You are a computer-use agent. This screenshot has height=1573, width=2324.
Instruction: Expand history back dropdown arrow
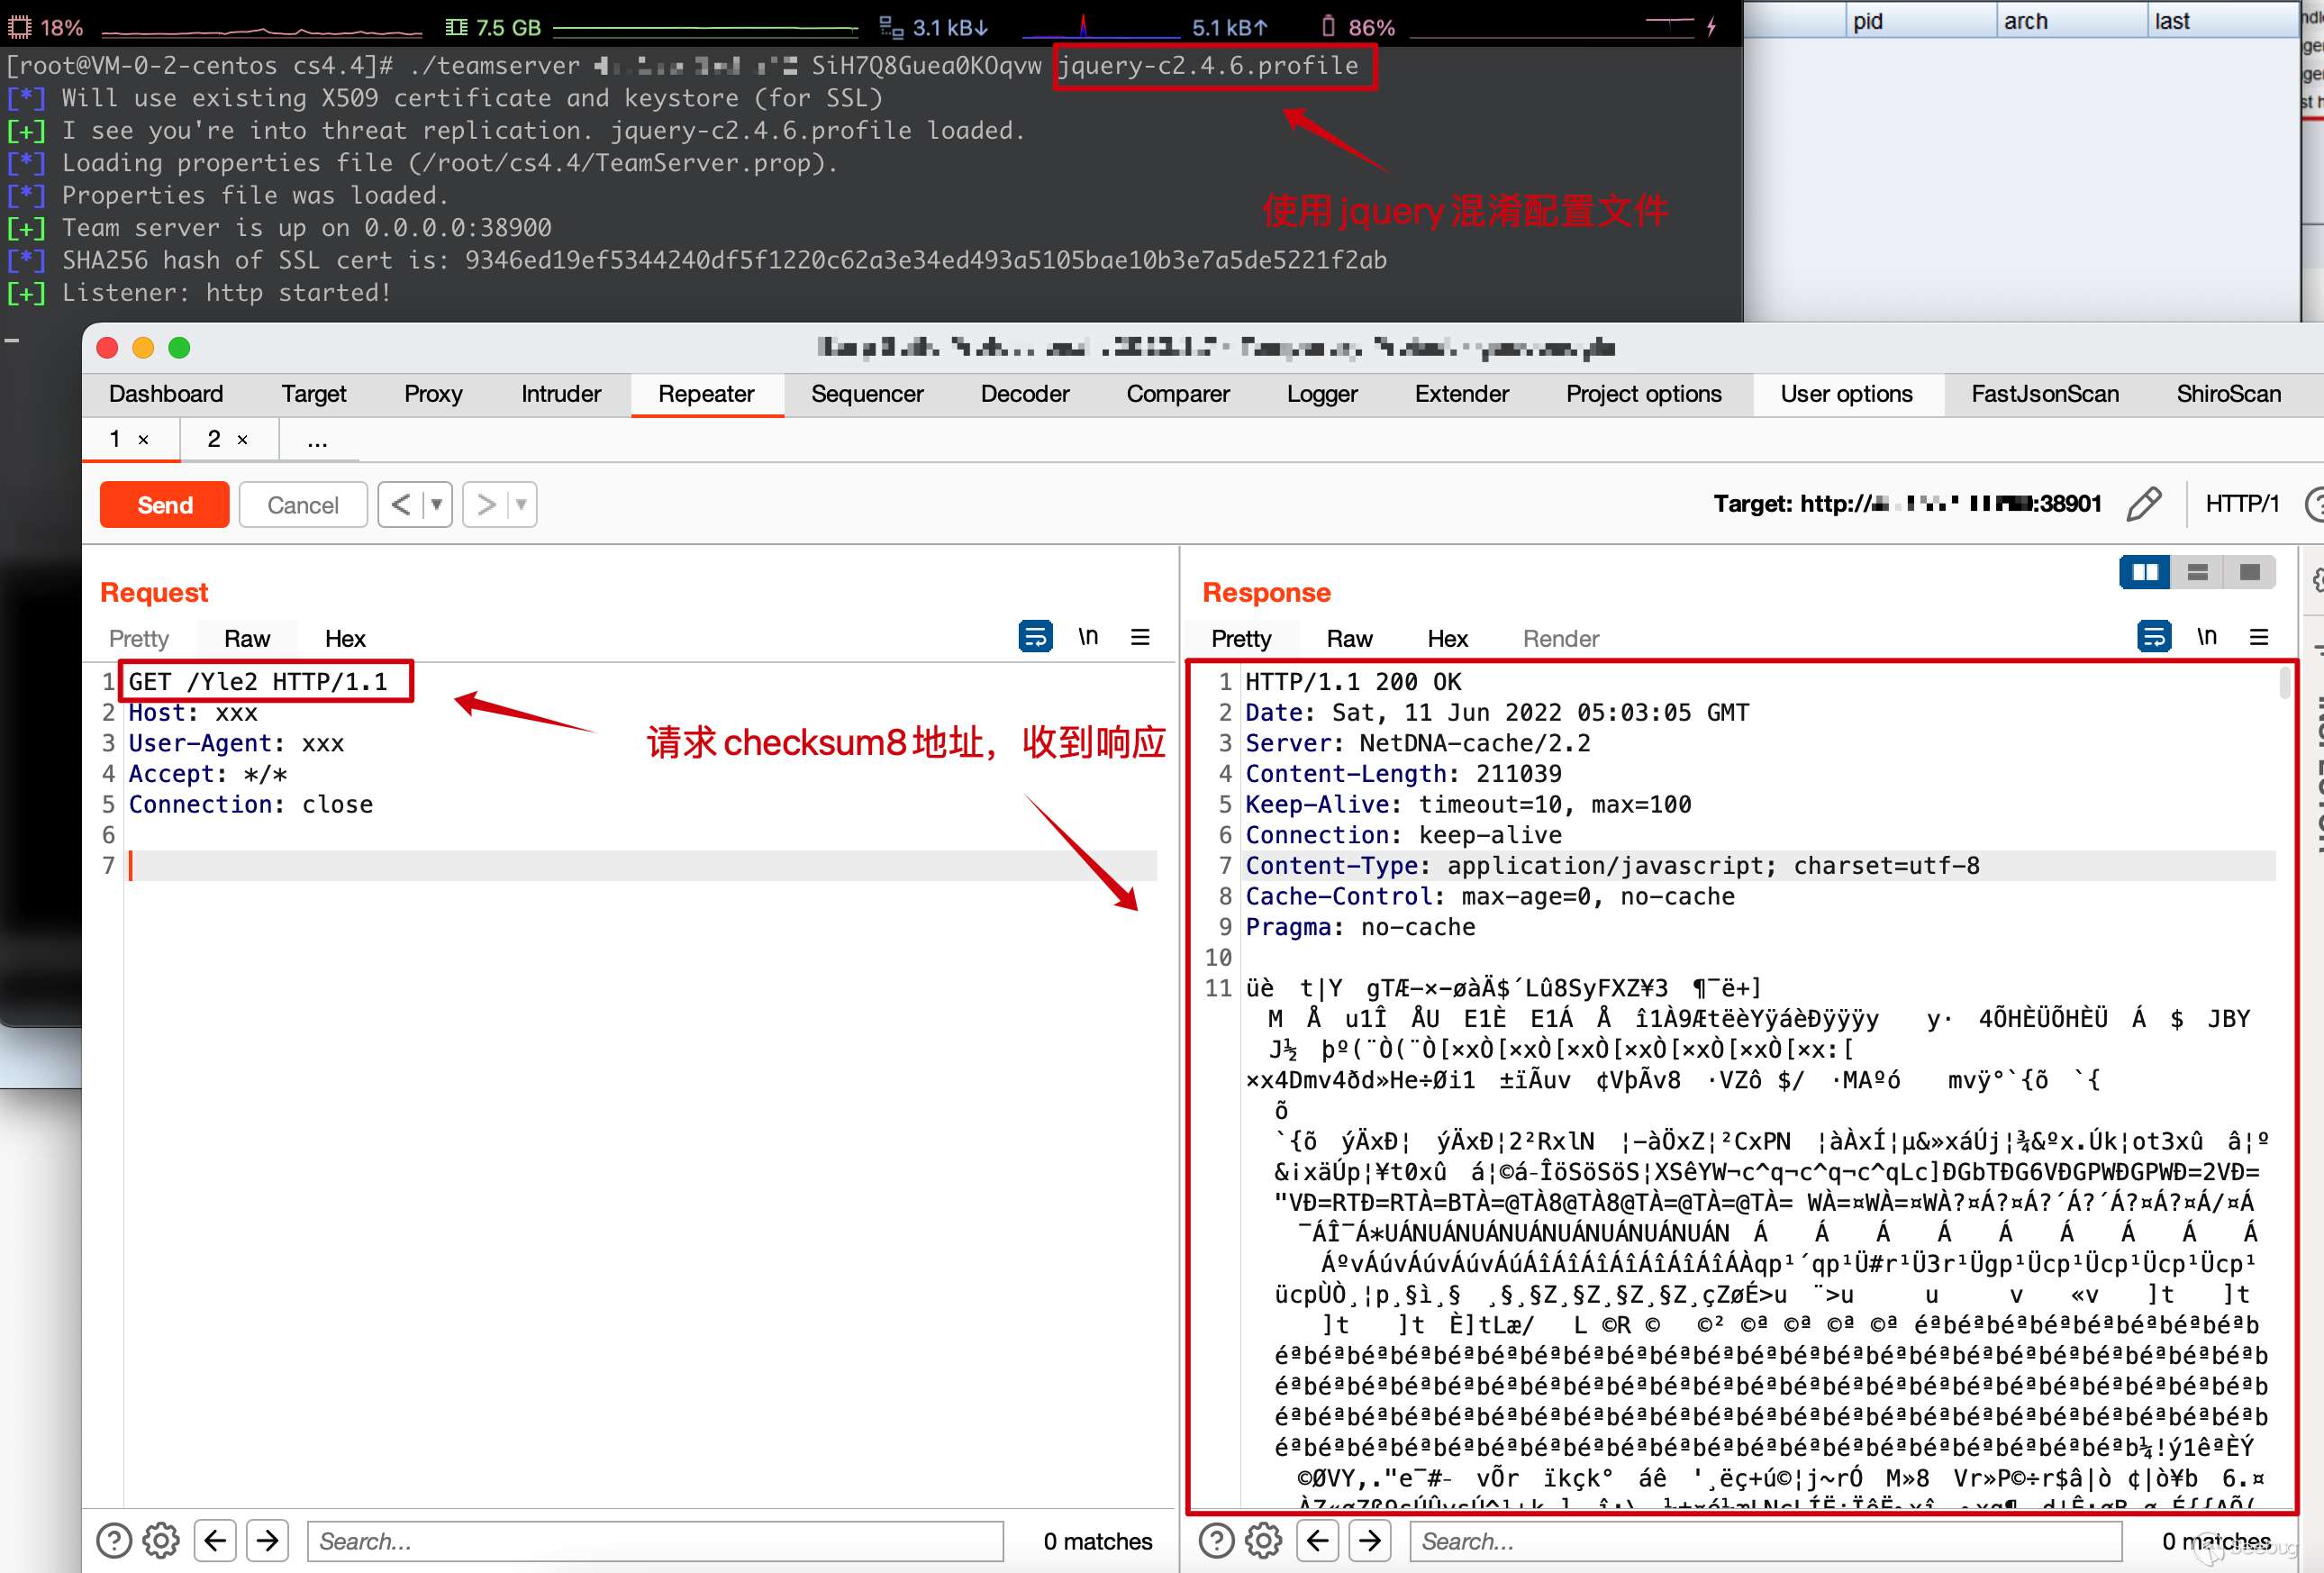click(x=437, y=504)
